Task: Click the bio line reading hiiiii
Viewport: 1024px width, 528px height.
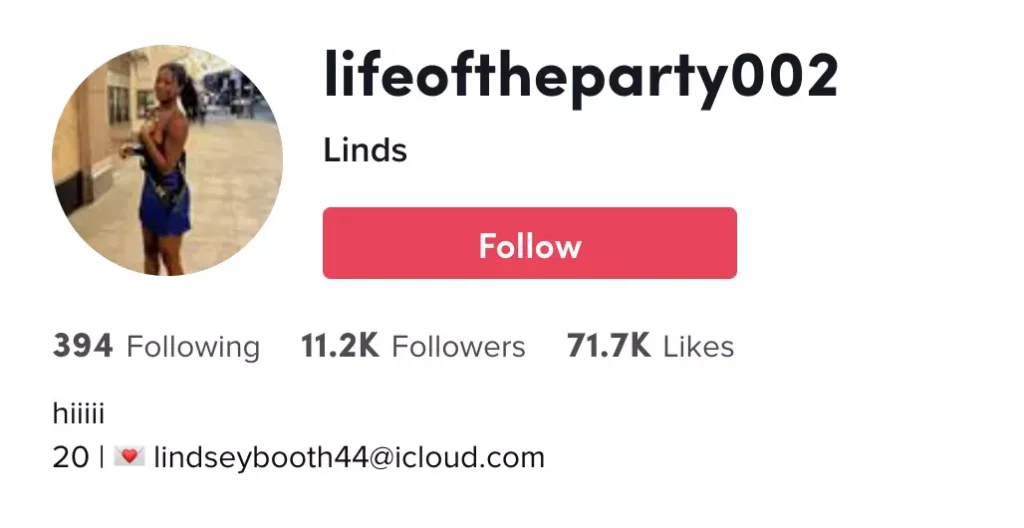Action: click(78, 414)
